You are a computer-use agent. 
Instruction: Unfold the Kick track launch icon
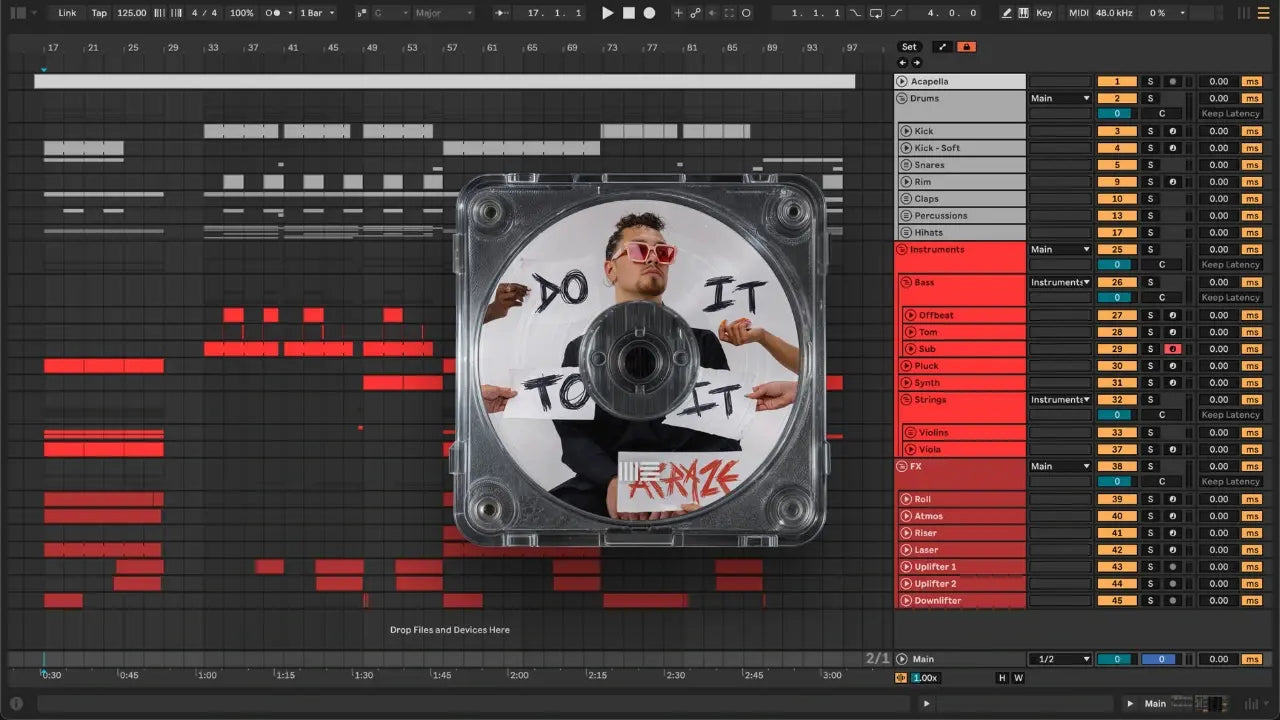[905, 131]
